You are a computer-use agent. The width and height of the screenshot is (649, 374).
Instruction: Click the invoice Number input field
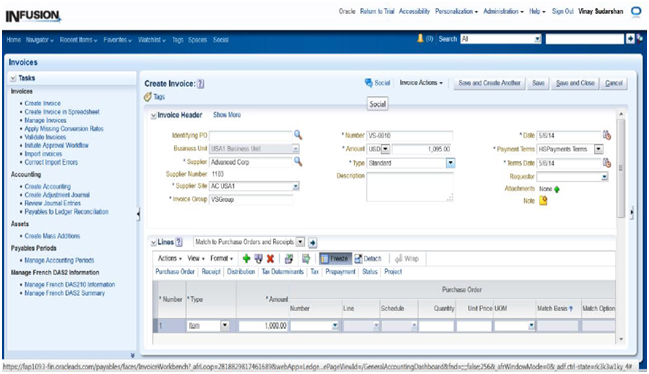(410, 135)
